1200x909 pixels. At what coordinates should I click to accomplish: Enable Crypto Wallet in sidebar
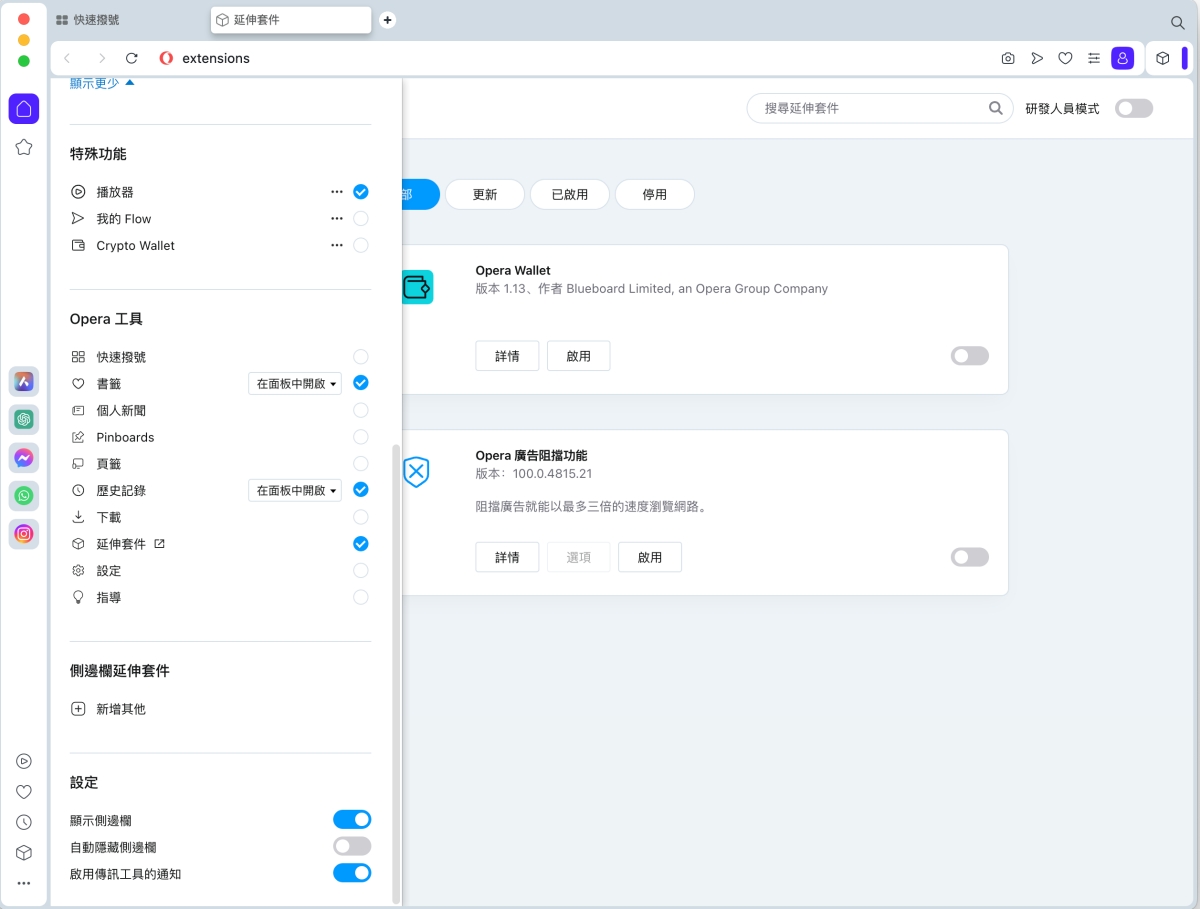[x=361, y=246]
